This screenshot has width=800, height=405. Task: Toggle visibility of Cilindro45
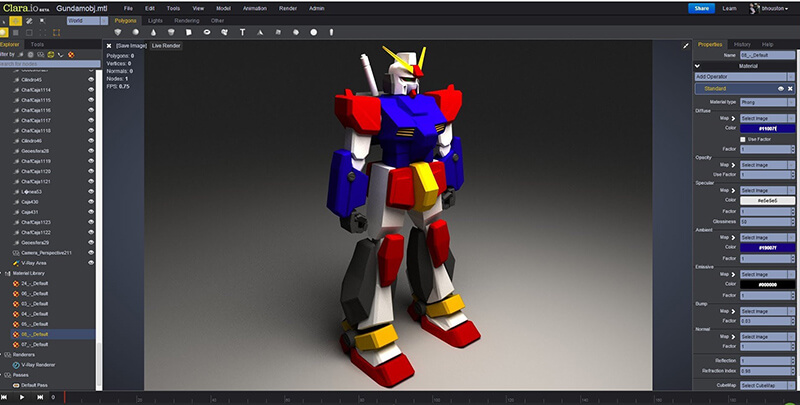[x=91, y=80]
